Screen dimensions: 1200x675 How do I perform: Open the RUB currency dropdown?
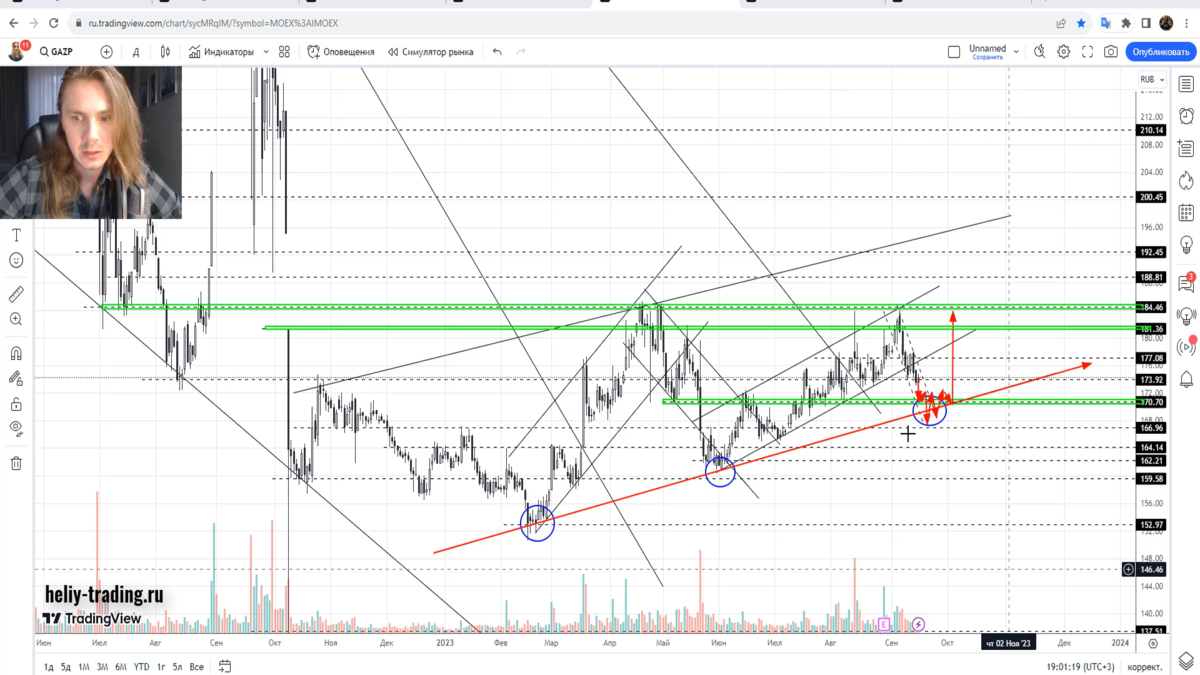point(1151,80)
